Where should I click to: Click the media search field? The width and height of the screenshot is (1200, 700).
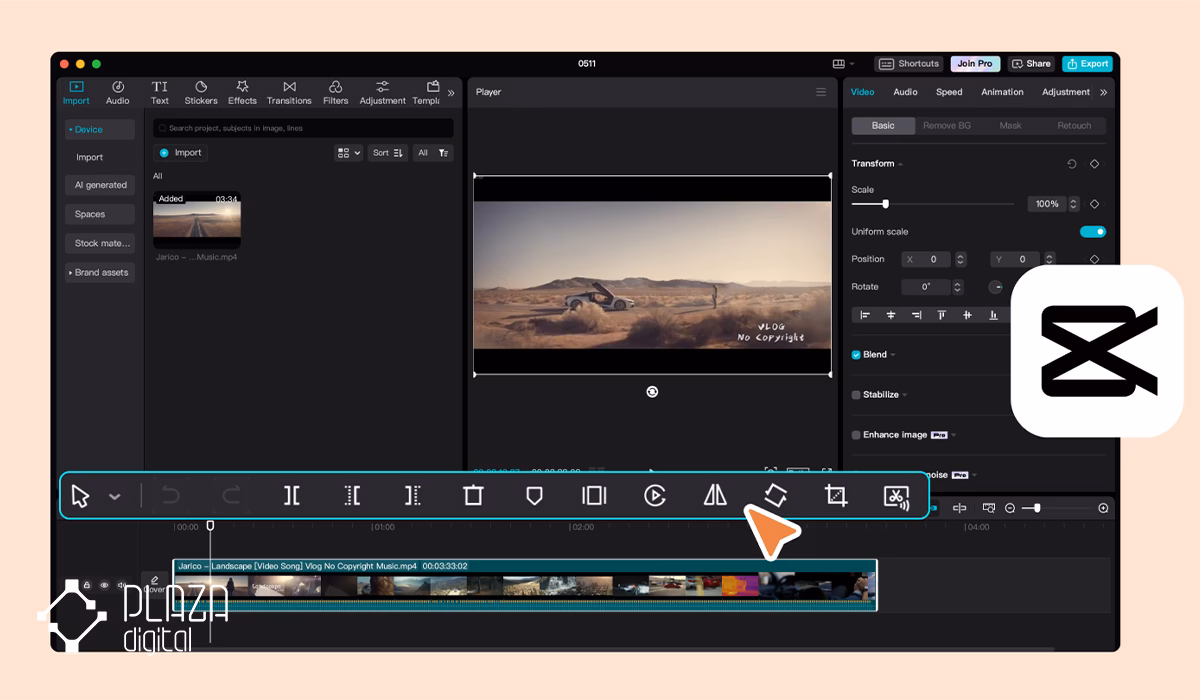click(303, 128)
